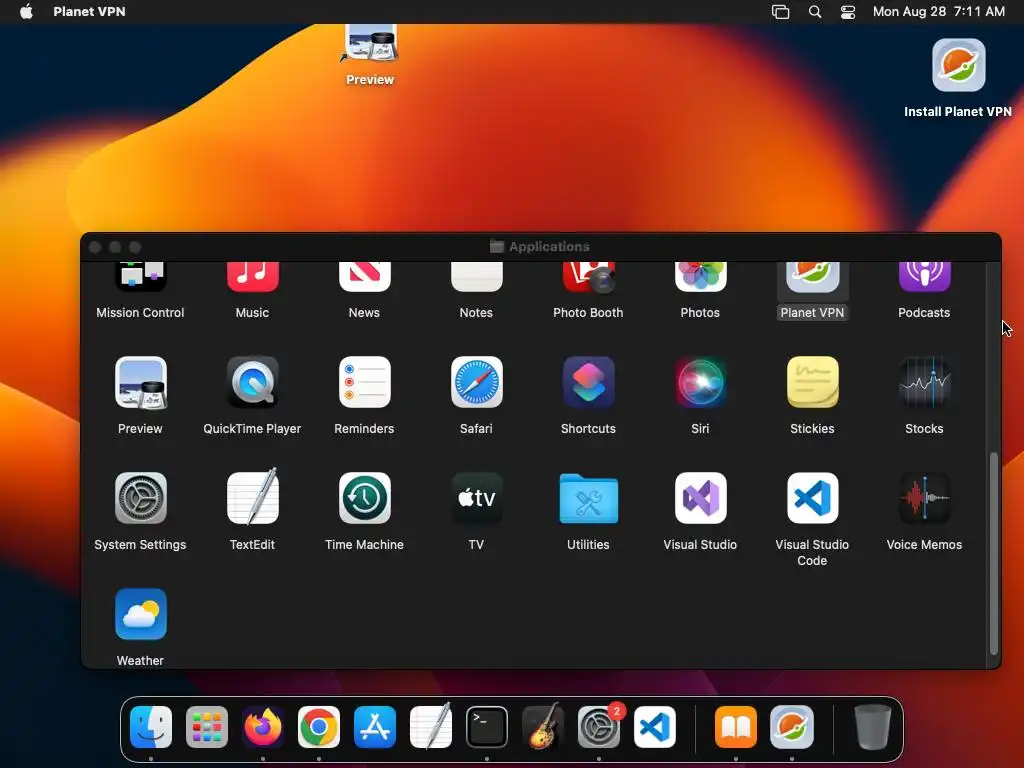Click the Applications window vertical scrollbar
The image size is (1024, 768).
click(993, 552)
